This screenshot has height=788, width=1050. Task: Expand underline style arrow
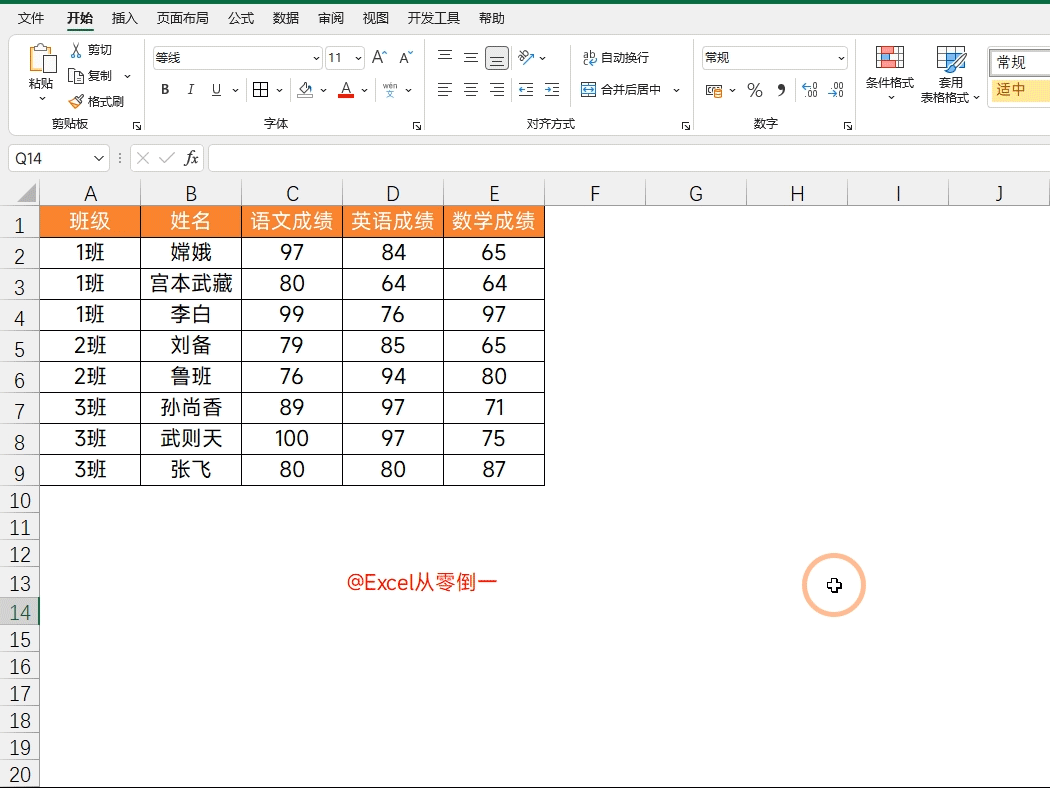click(x=235, y=90)
